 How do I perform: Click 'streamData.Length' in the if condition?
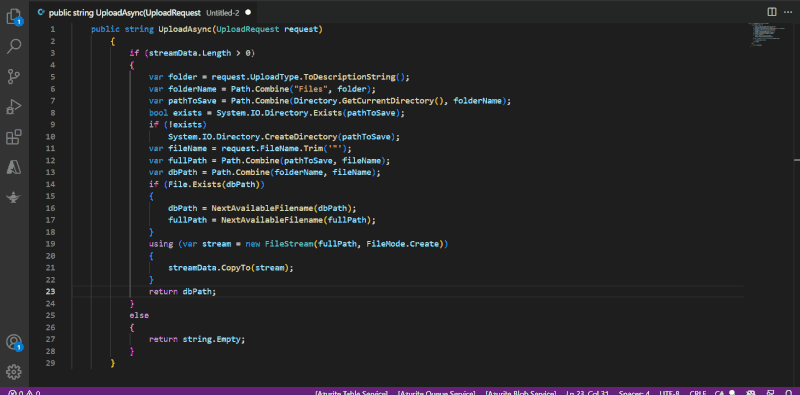(x=189, y=53)
